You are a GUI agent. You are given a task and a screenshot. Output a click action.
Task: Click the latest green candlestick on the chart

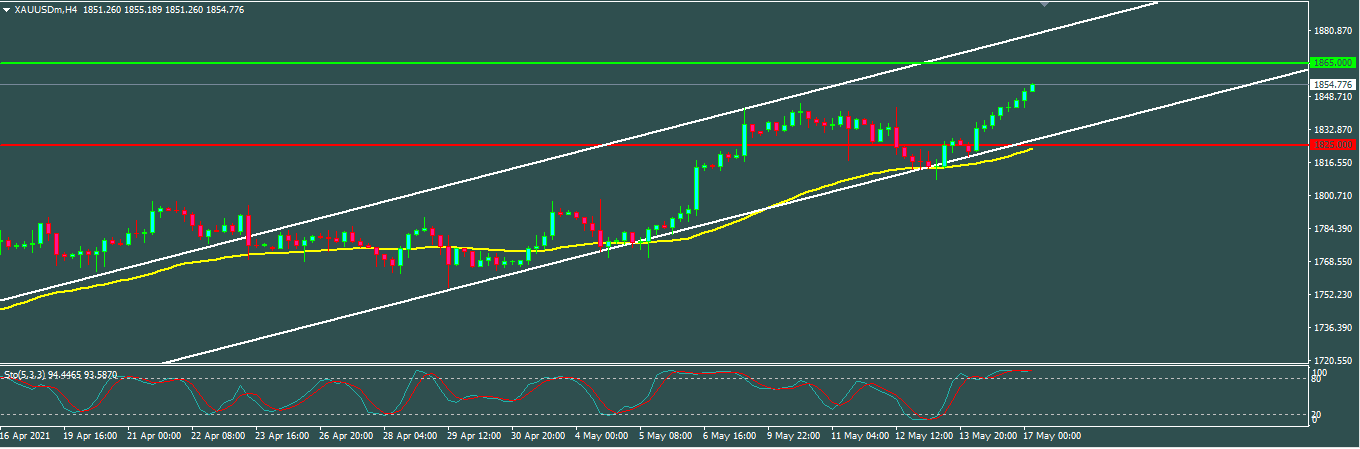(1032, 88)
